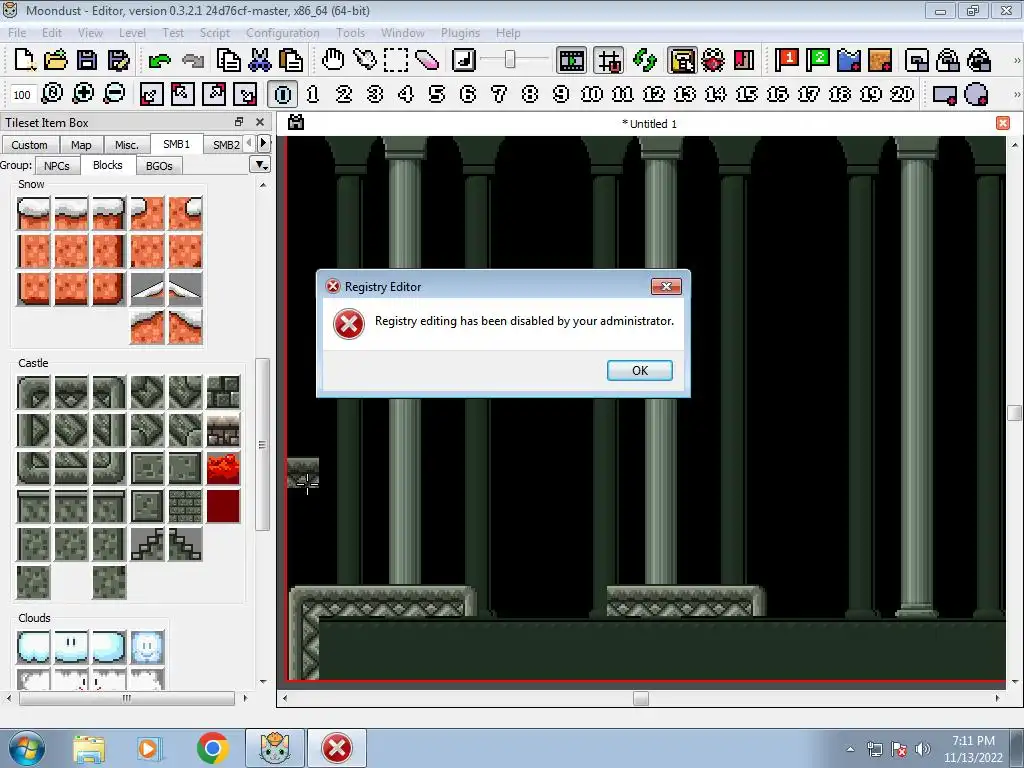This screenshot has width=1024, height=768.
Task: Go to top-left section corner
Action: point(183,94)
